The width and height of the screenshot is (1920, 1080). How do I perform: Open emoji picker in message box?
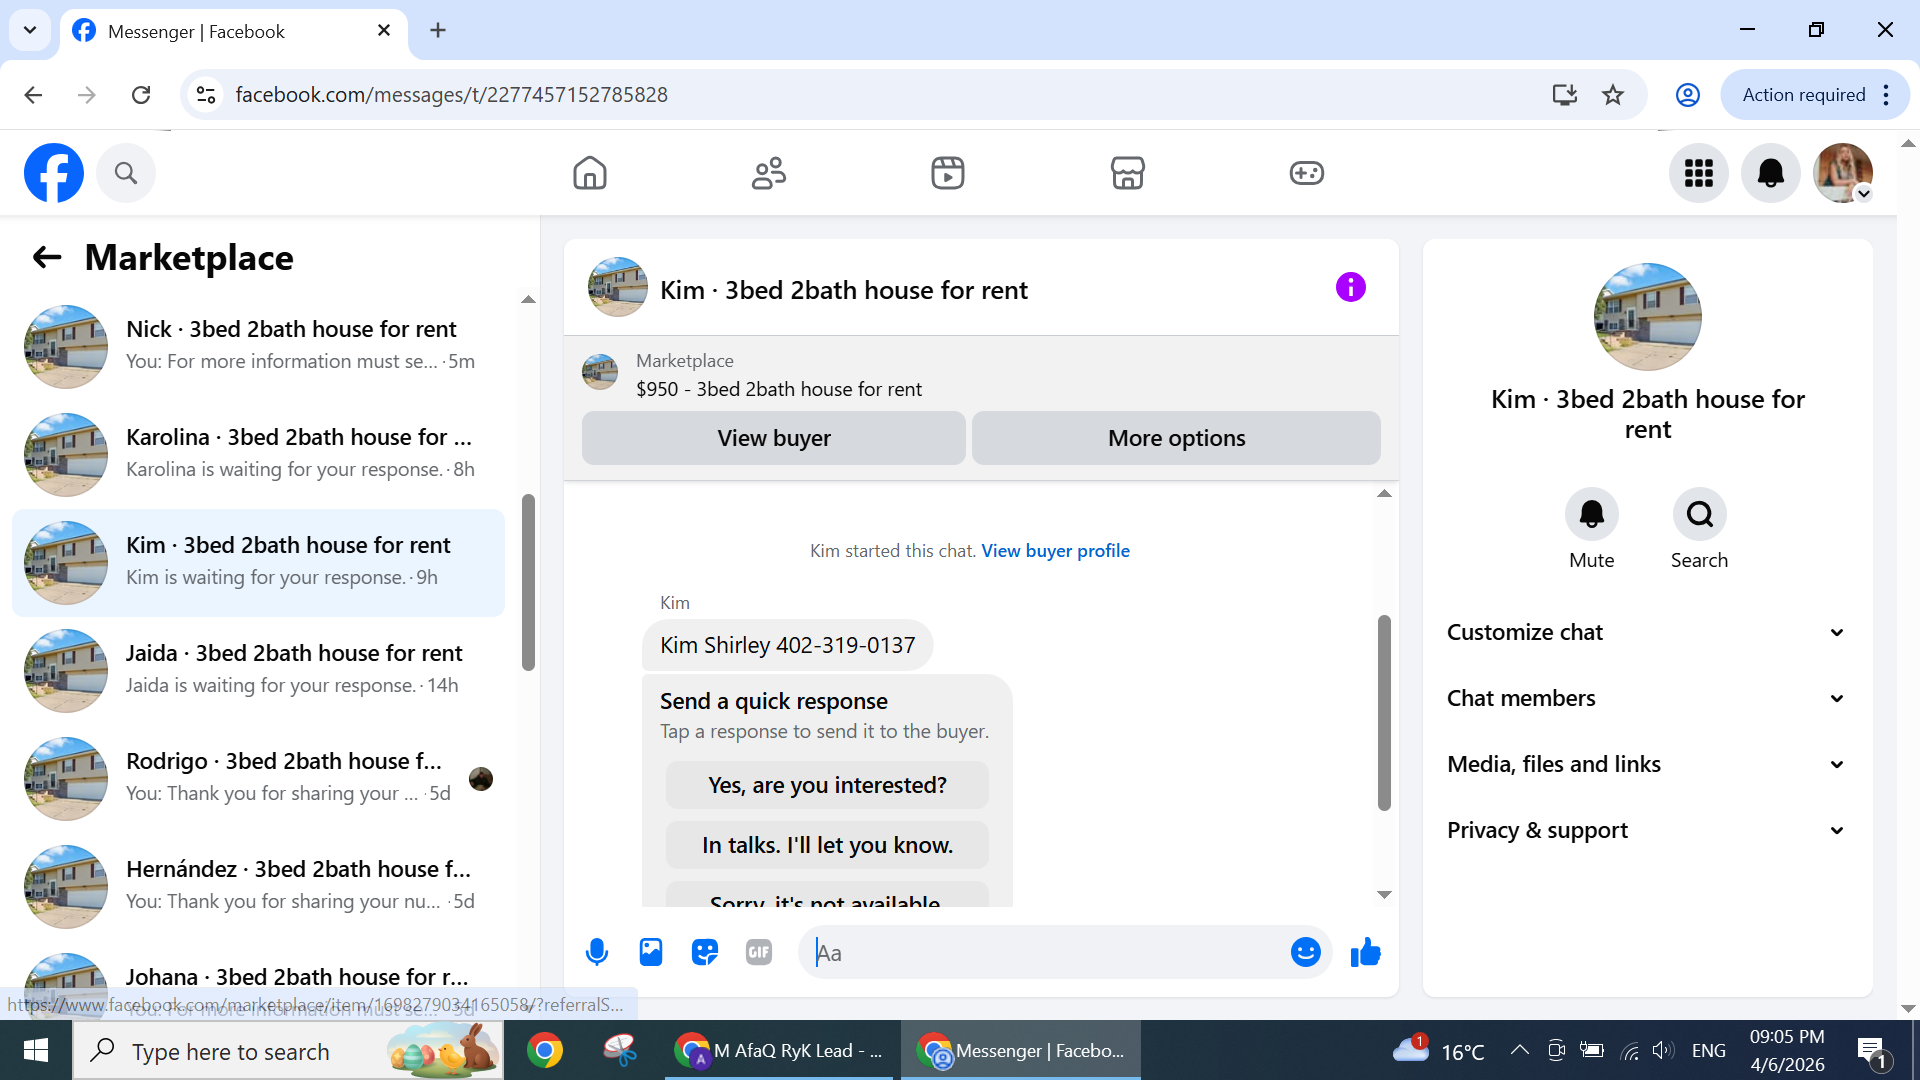pos(1306,952)
